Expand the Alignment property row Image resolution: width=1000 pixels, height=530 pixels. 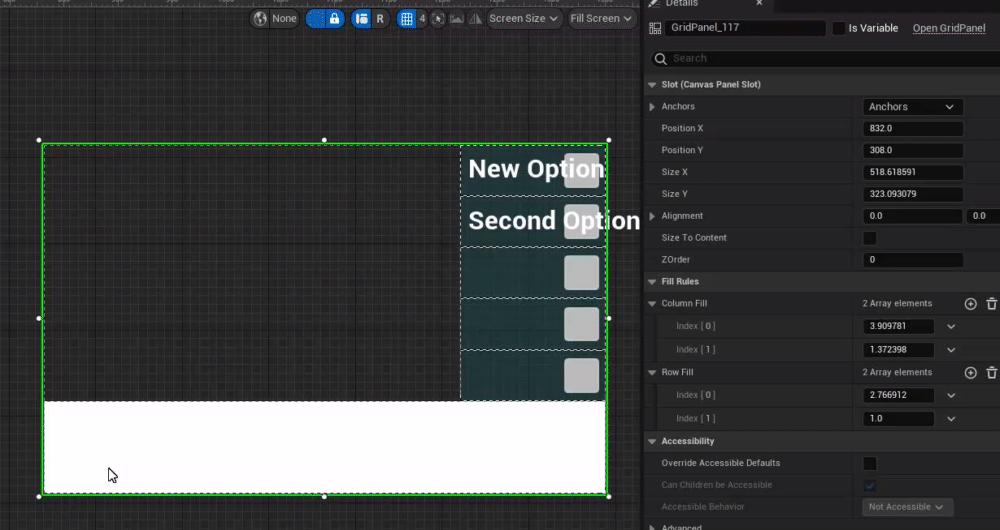652,216
